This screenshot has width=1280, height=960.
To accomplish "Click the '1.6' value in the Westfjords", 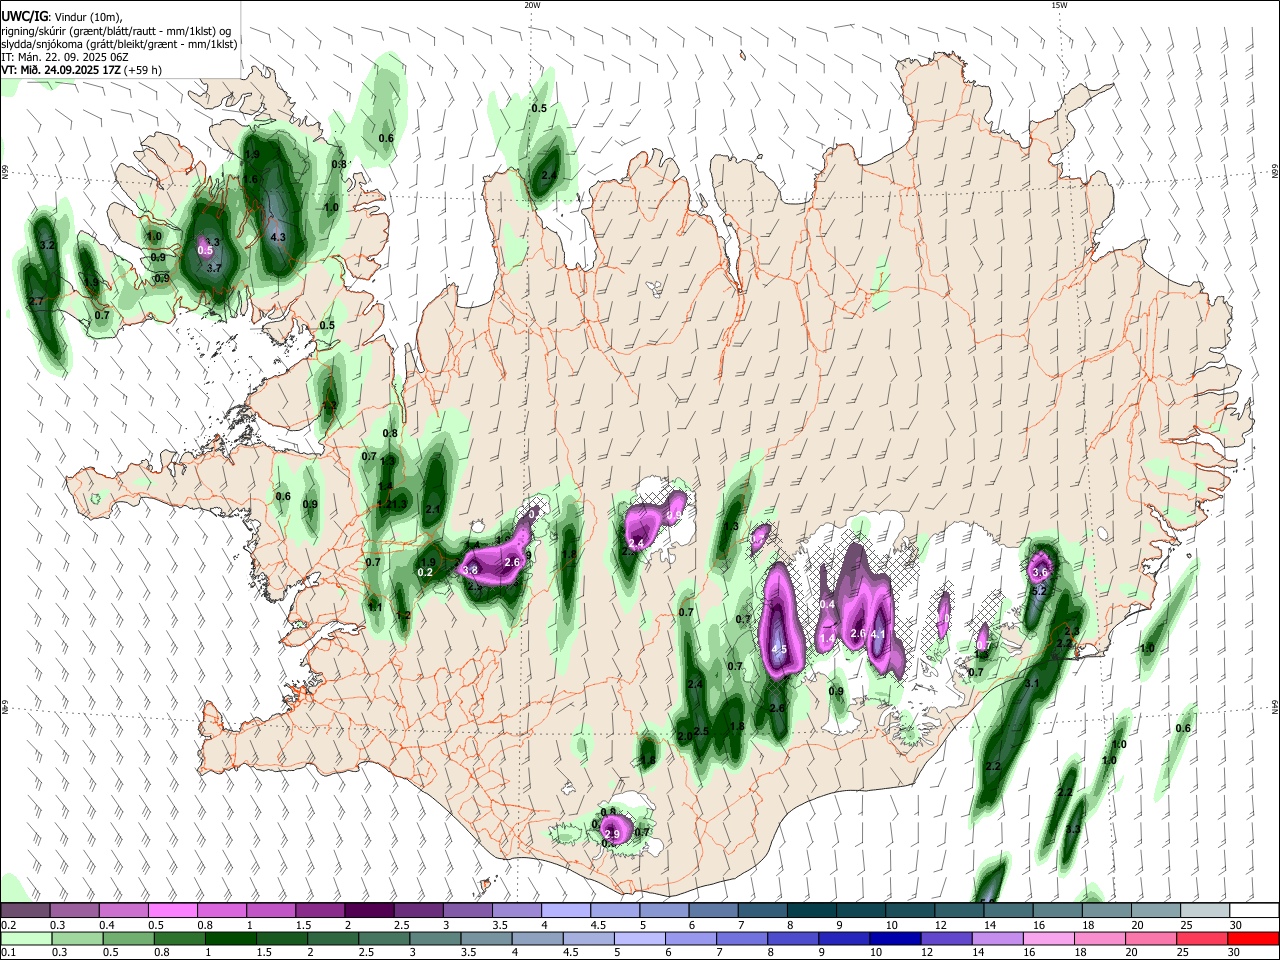I will click(252, 179).
